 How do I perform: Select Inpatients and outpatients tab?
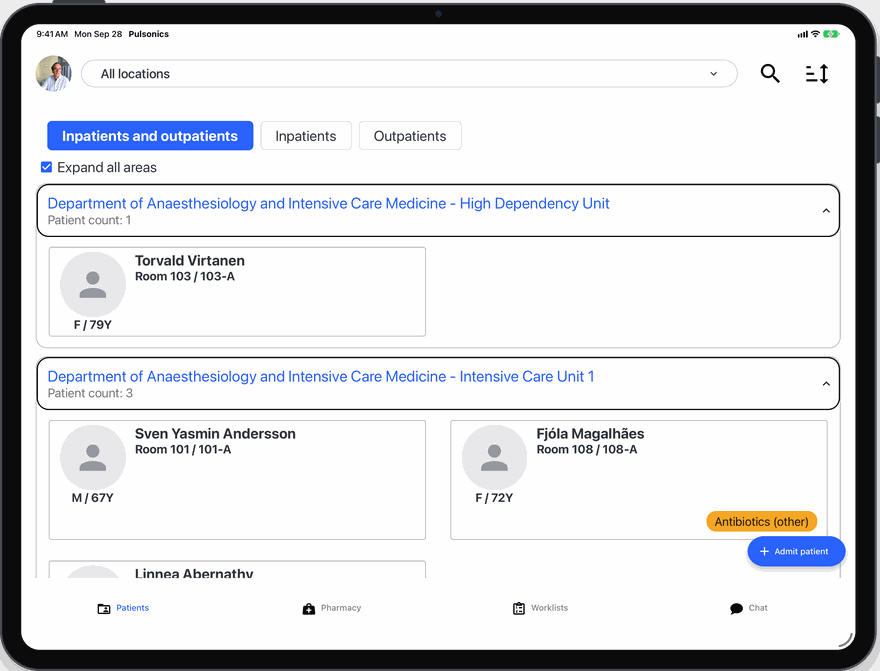click(x=150, y=136)
